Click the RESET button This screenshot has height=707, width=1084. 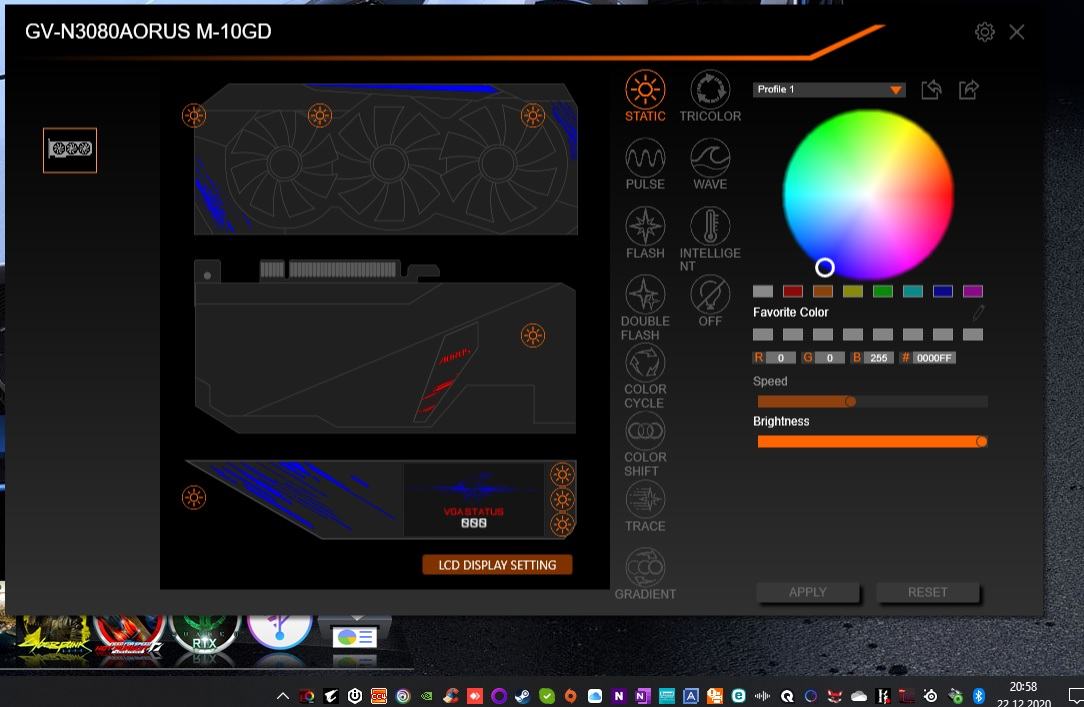pos(928,592)
